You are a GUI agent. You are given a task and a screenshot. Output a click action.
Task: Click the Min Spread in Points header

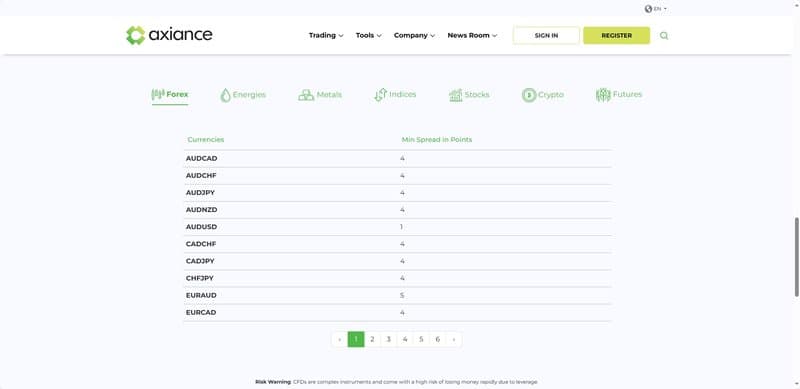click(x=437, y=140)
